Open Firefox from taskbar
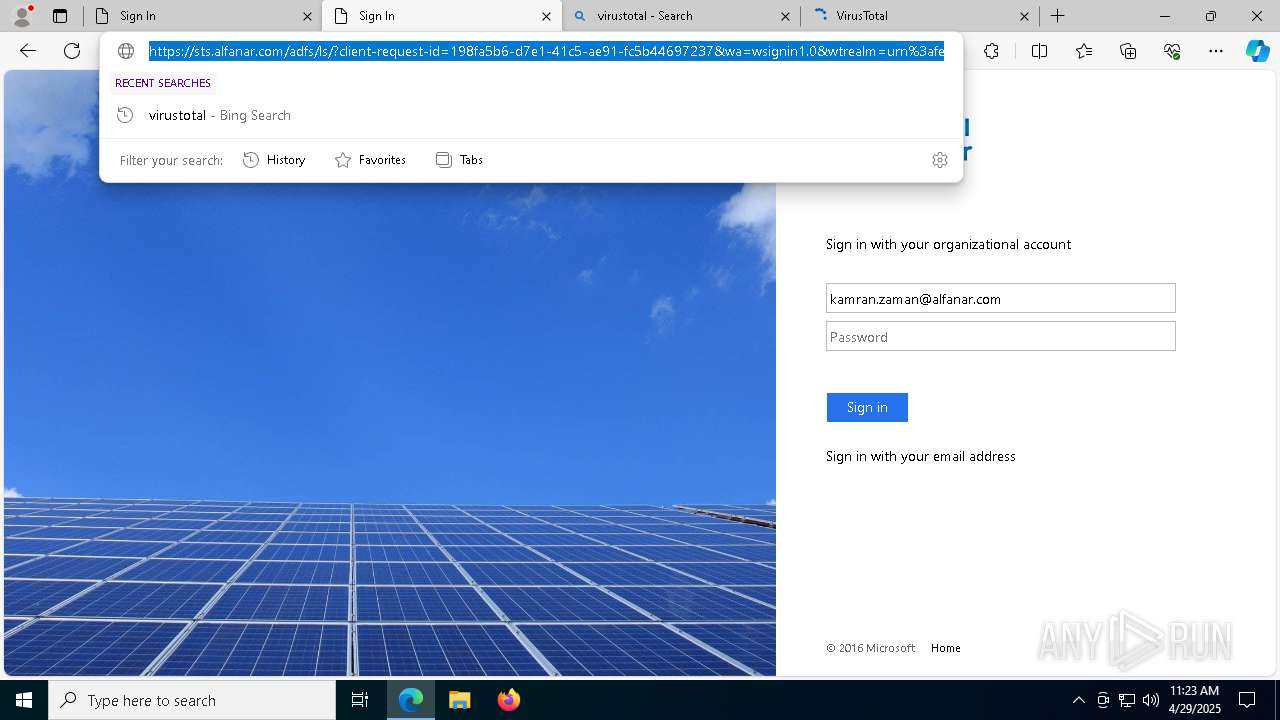This screenshot has height=720, width=1280. pyautogui.click(x=508, y=700)
